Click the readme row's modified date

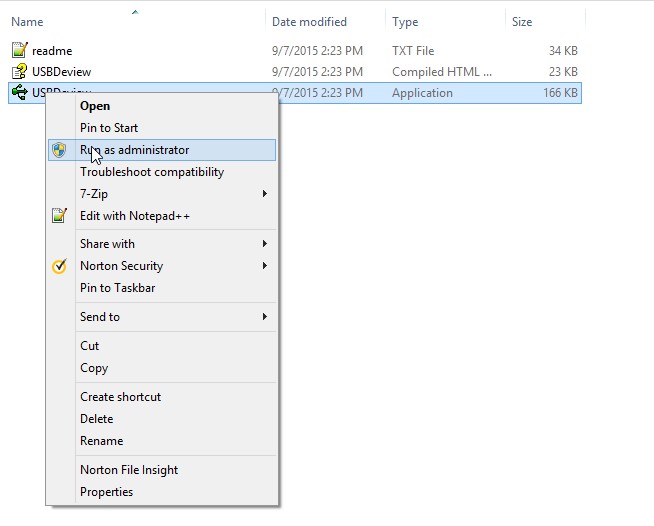317,51
